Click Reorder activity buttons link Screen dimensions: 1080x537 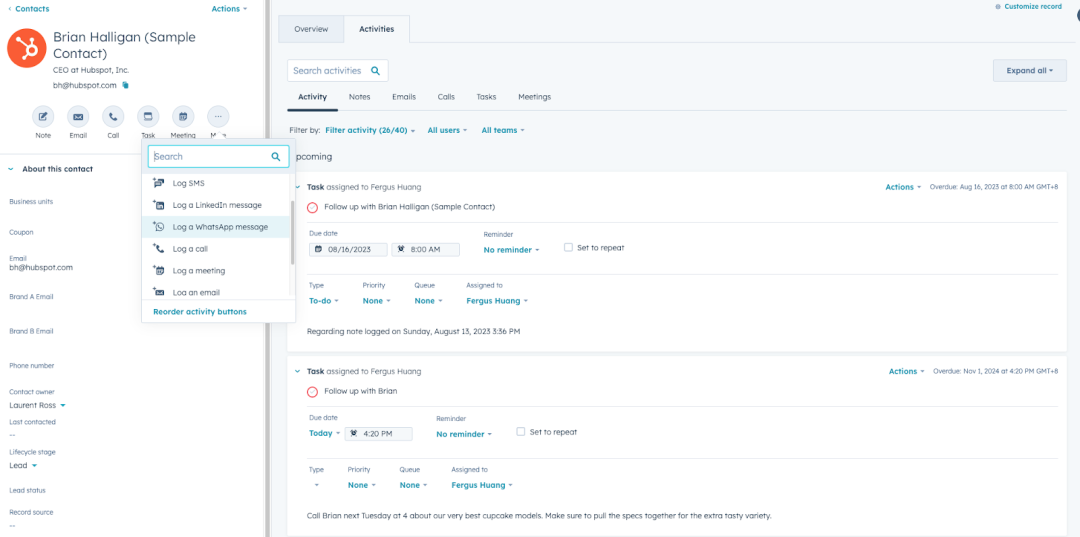pos(200,312)
